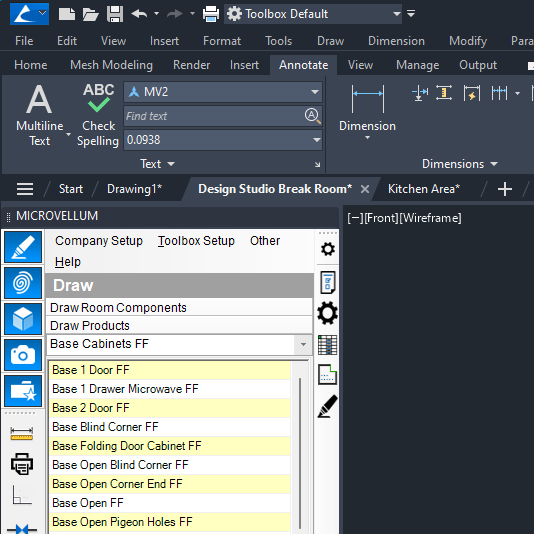This screenshot has width=534, height=534.
Task: Open the MV2 text style dropdown
Action: pyautogui.click(x=223, y=92)
